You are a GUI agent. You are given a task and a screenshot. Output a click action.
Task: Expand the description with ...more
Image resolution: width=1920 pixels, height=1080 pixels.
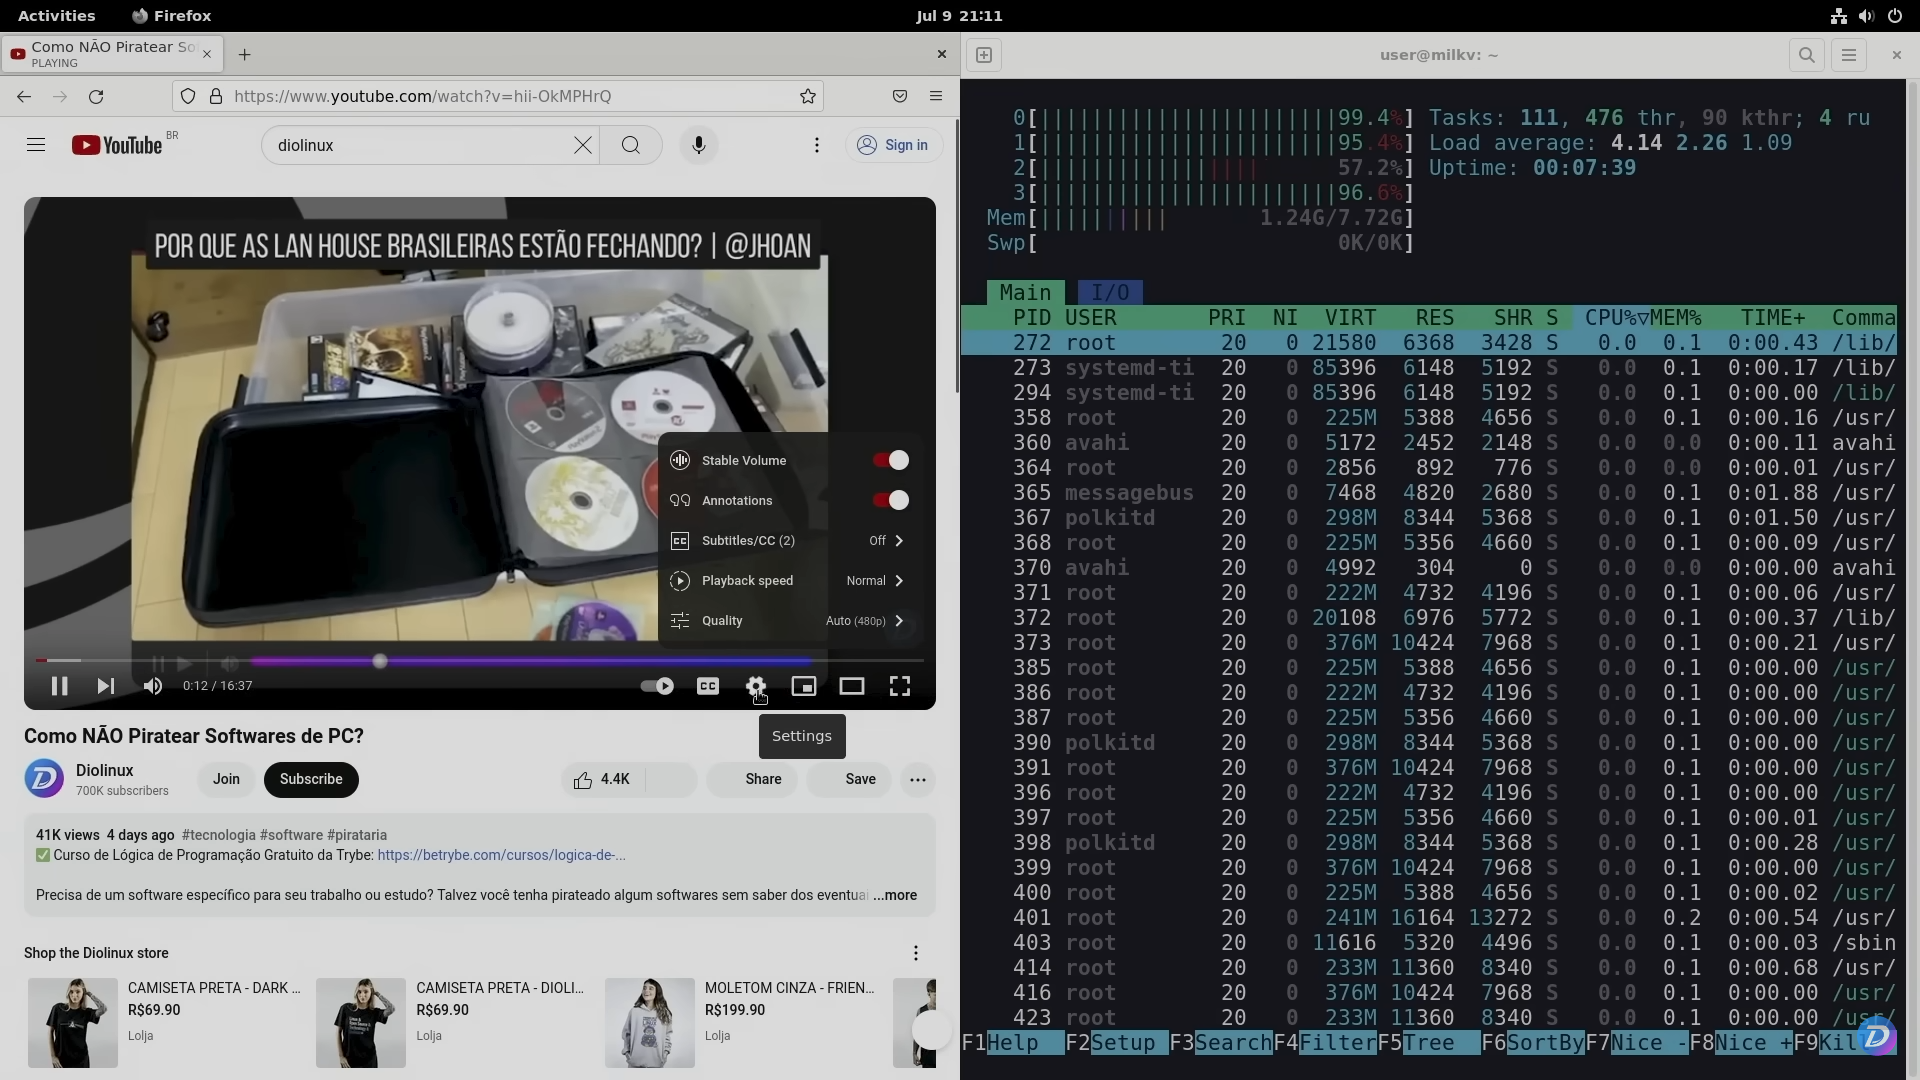coord(895,896)
